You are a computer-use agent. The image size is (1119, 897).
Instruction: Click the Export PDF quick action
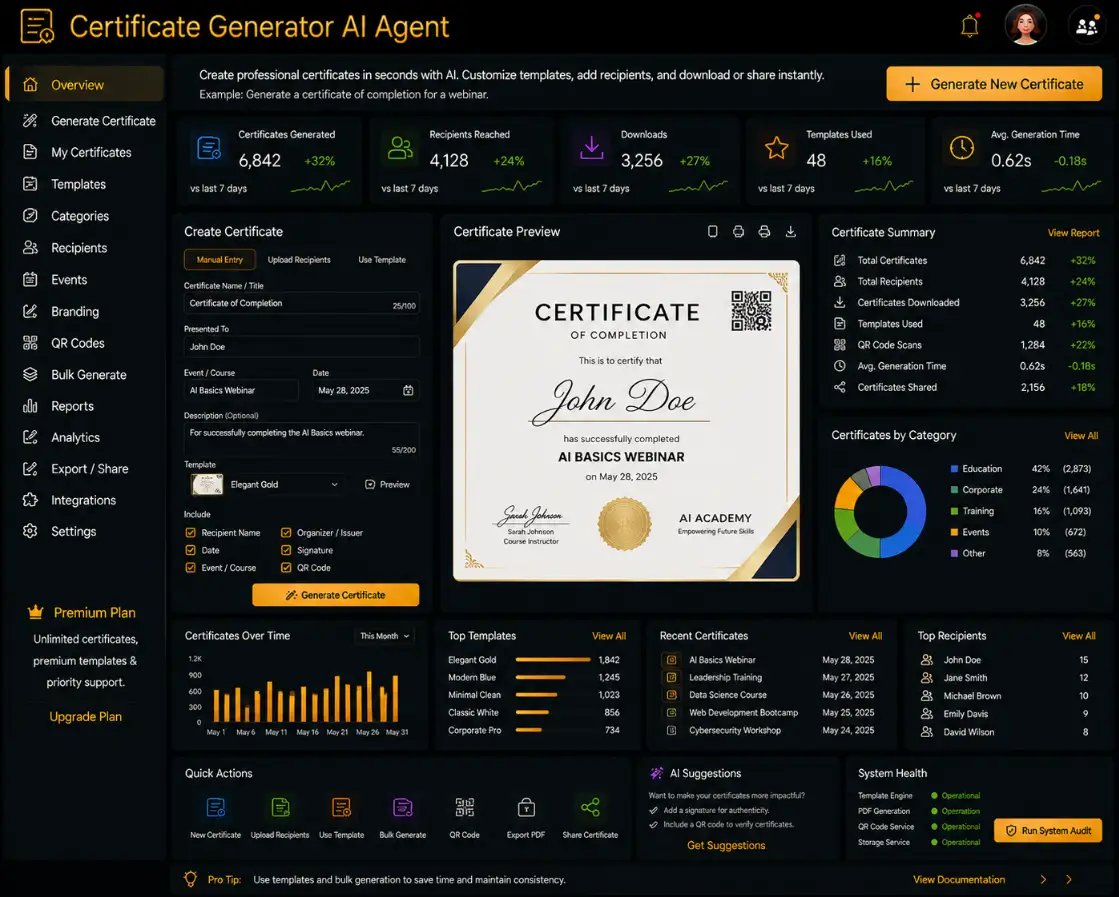[x=526, y=816]
